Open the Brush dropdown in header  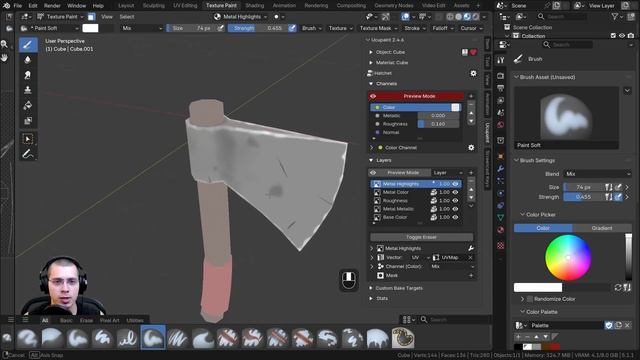click(x=311, y=28)
